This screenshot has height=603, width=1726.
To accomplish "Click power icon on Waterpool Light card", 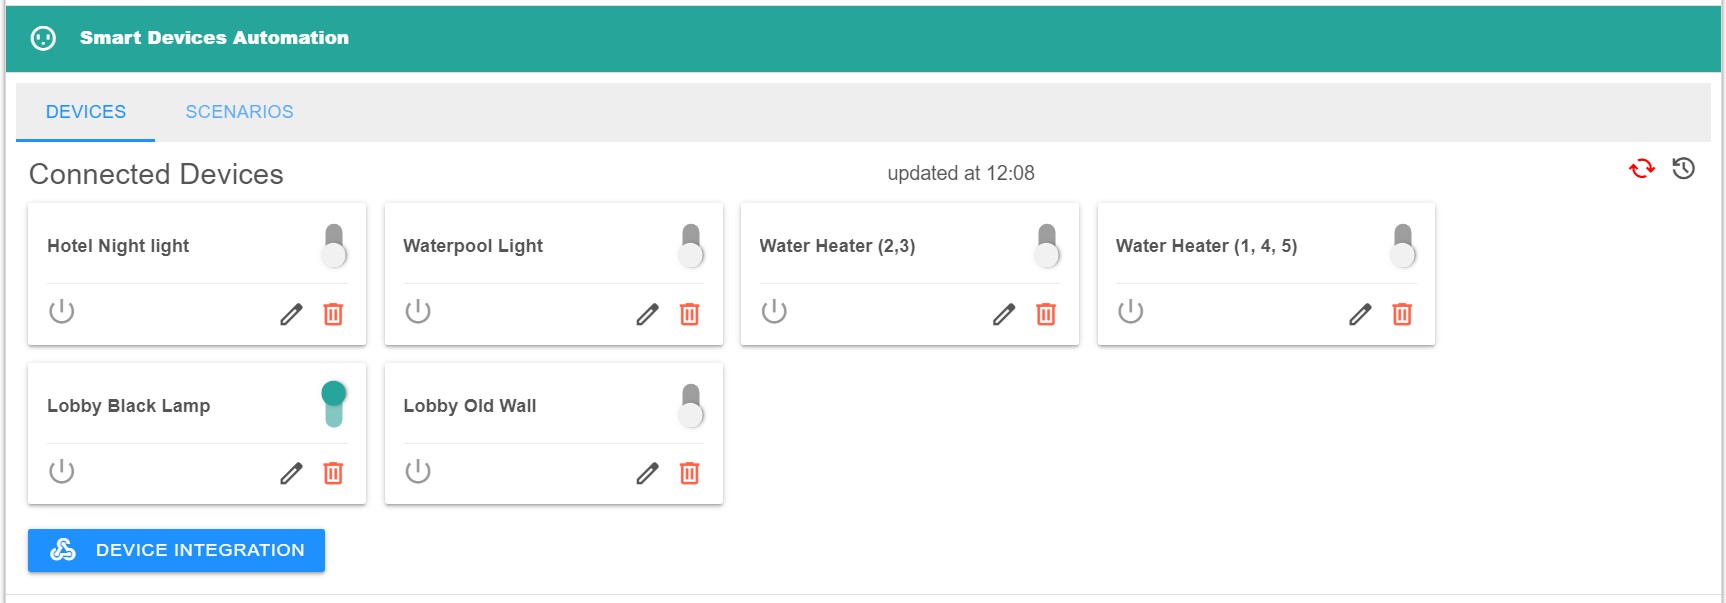I will pyautogui.click(x=418, y=312).
